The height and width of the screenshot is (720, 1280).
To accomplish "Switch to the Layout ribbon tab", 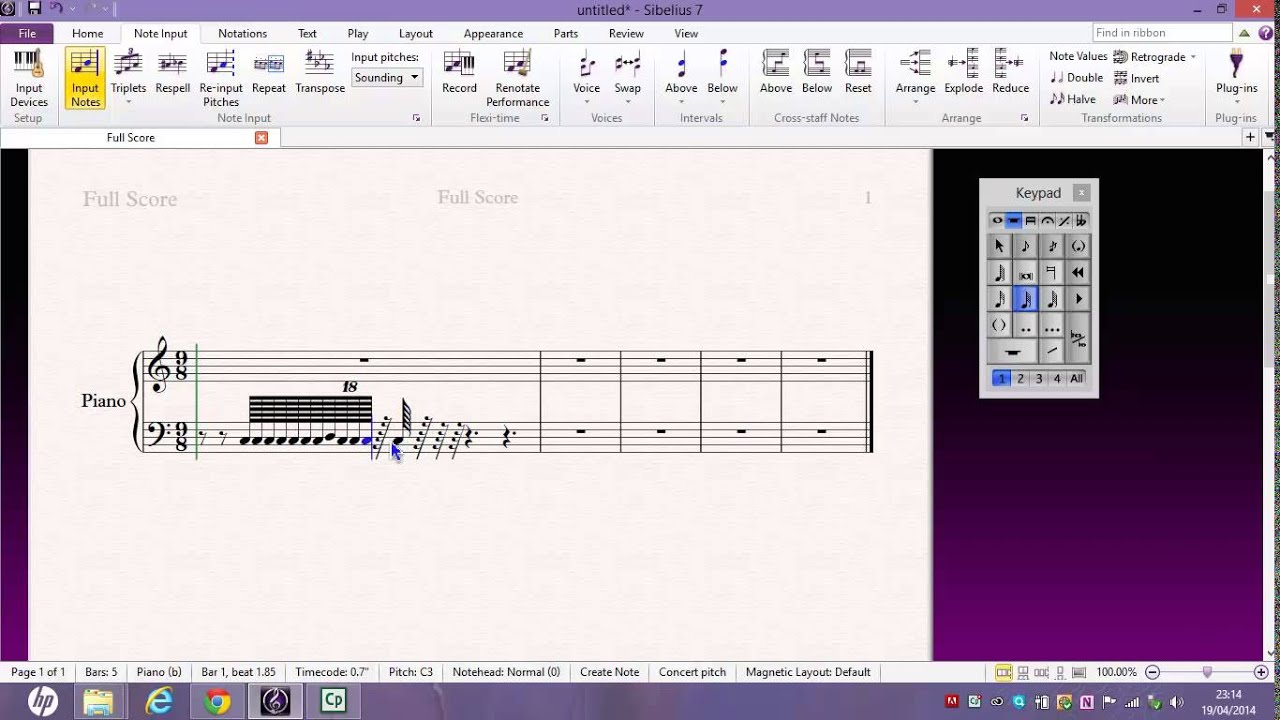I will 416,33.
